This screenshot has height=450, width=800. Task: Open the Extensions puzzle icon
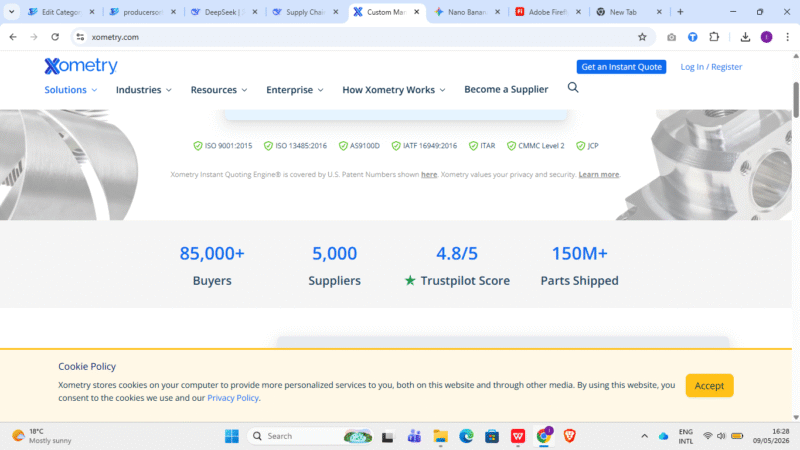[x=714, y=37]
